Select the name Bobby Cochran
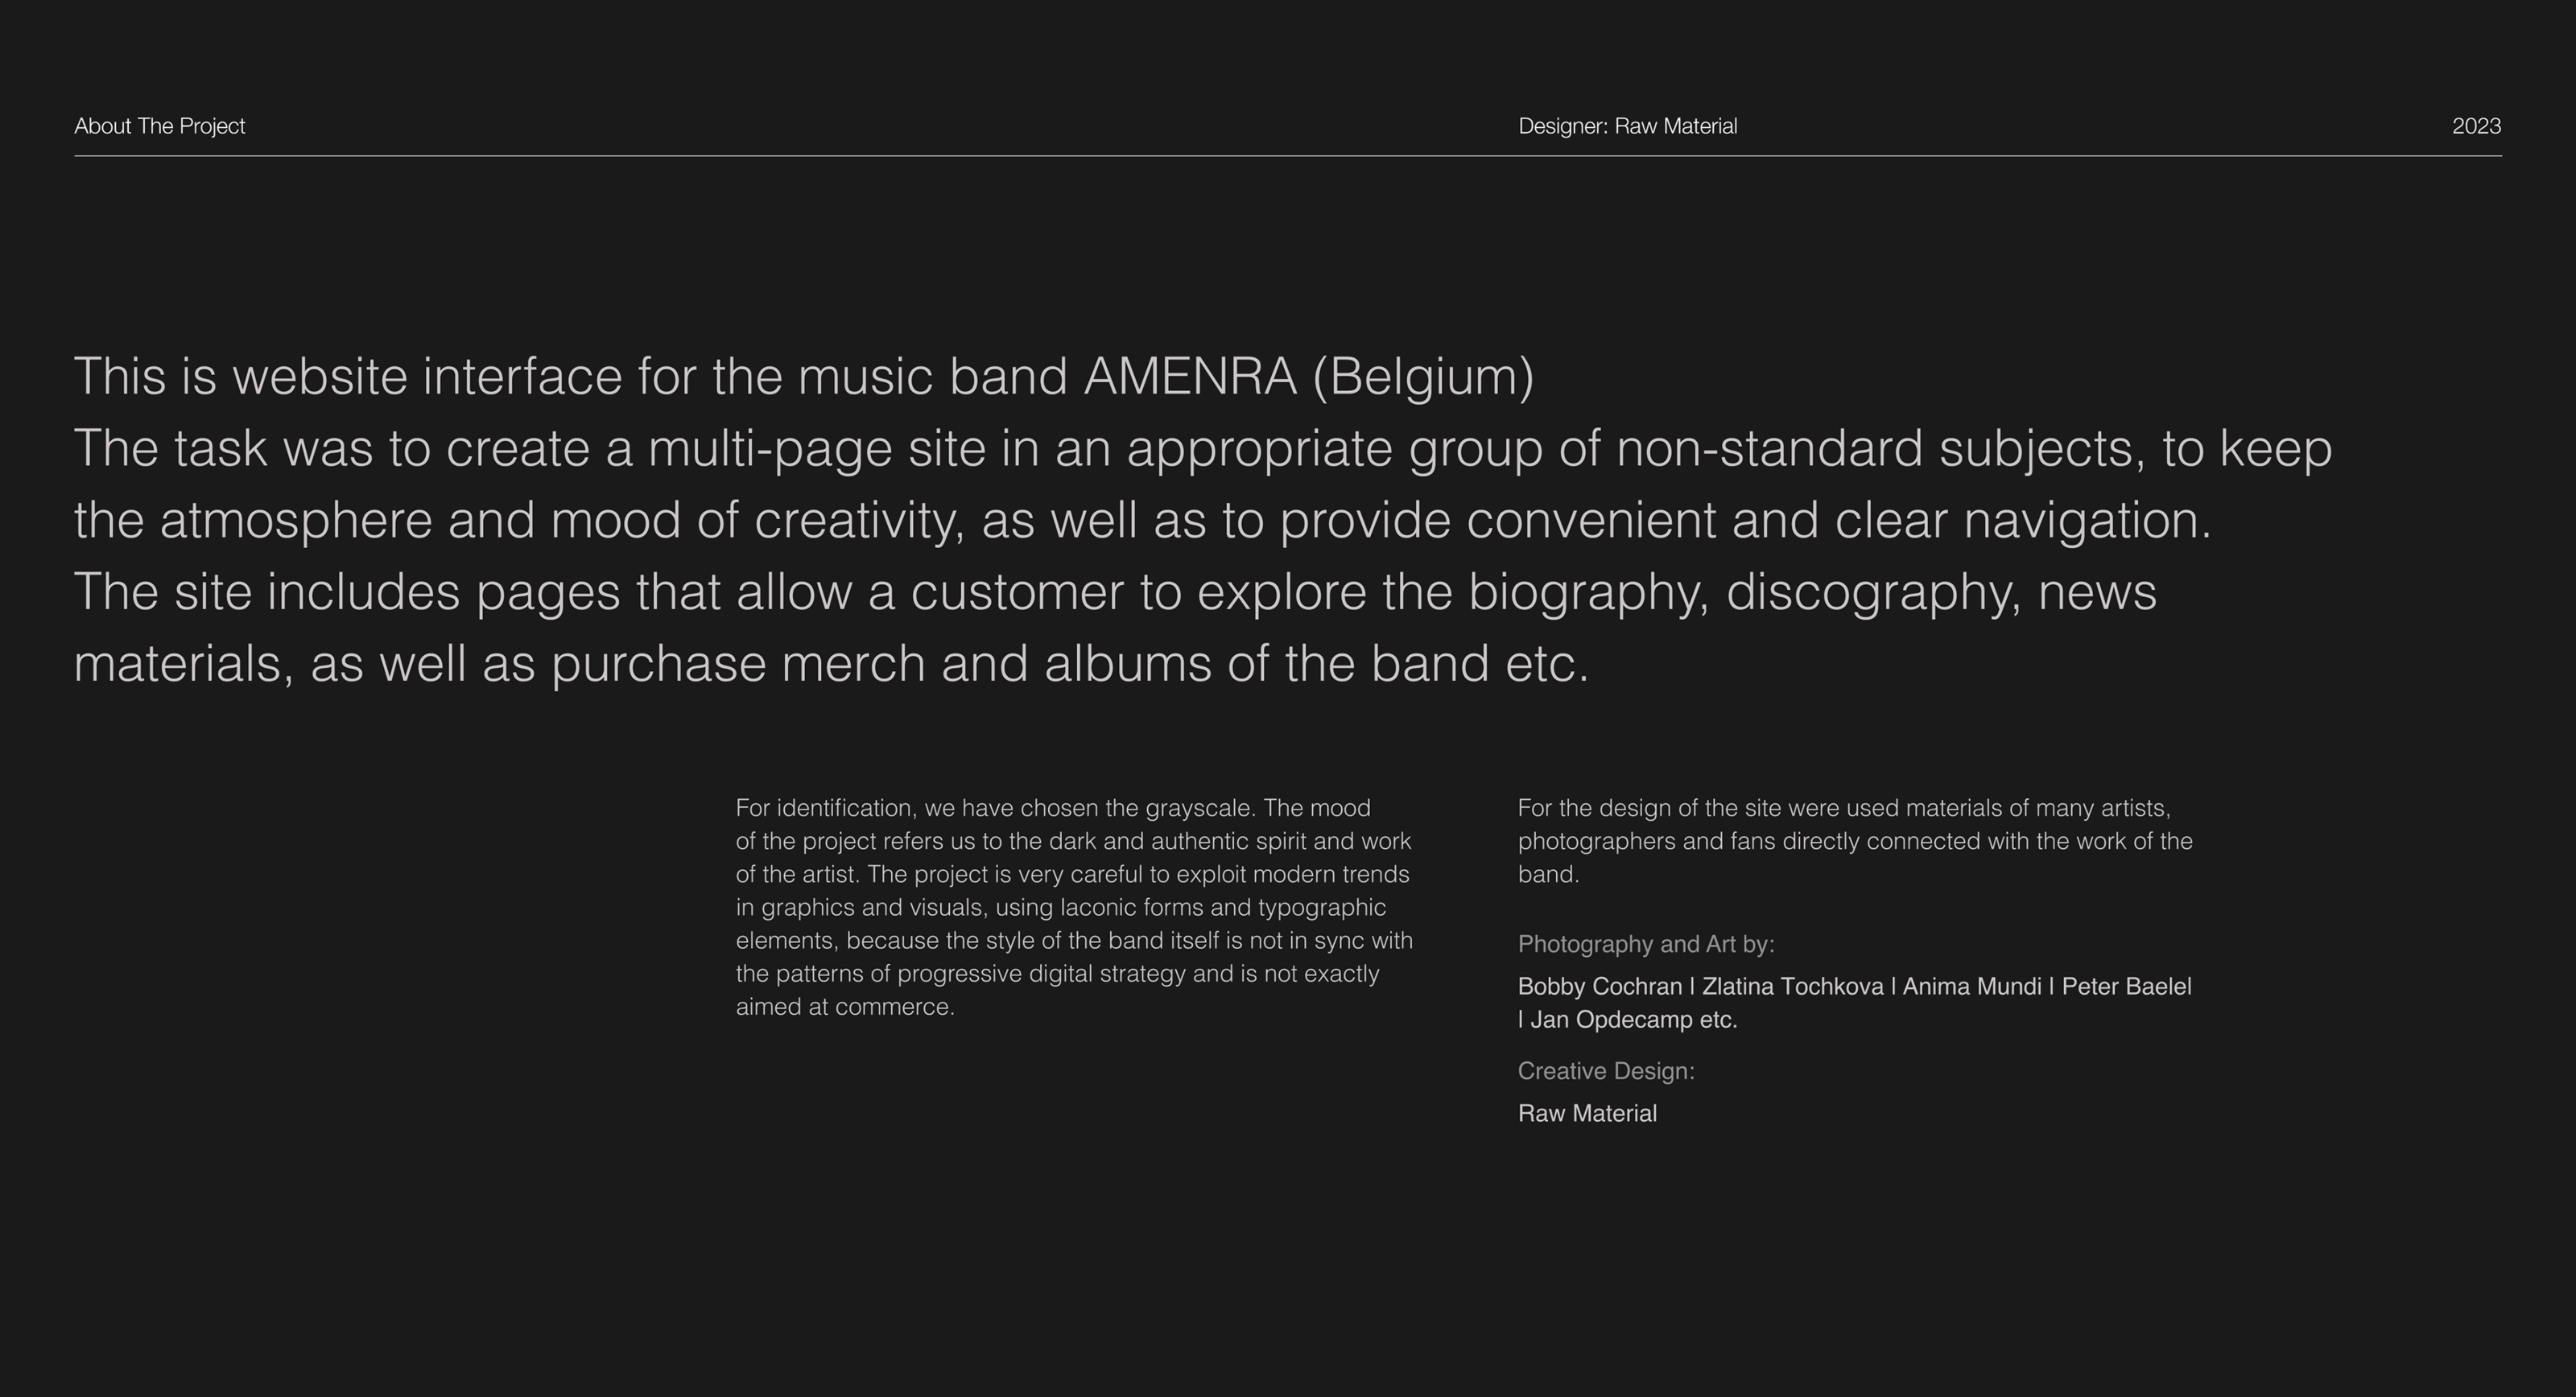 (1600, 987)
